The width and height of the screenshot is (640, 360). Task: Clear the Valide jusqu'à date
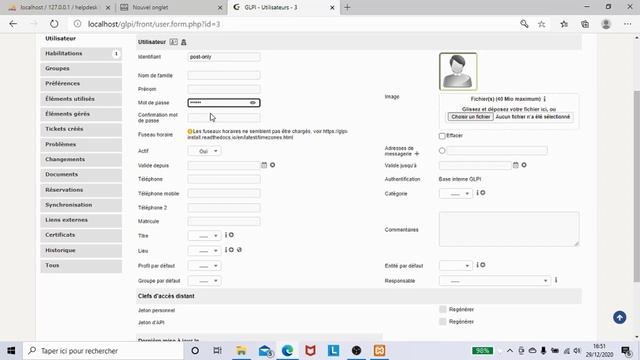524,165
